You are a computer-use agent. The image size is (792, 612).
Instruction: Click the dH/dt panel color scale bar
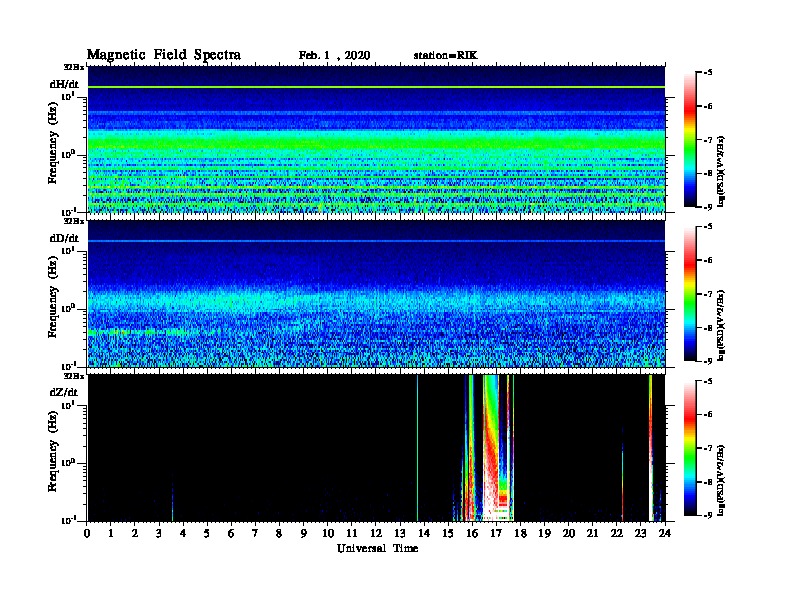pyautogui.click(x=690, y=139)
